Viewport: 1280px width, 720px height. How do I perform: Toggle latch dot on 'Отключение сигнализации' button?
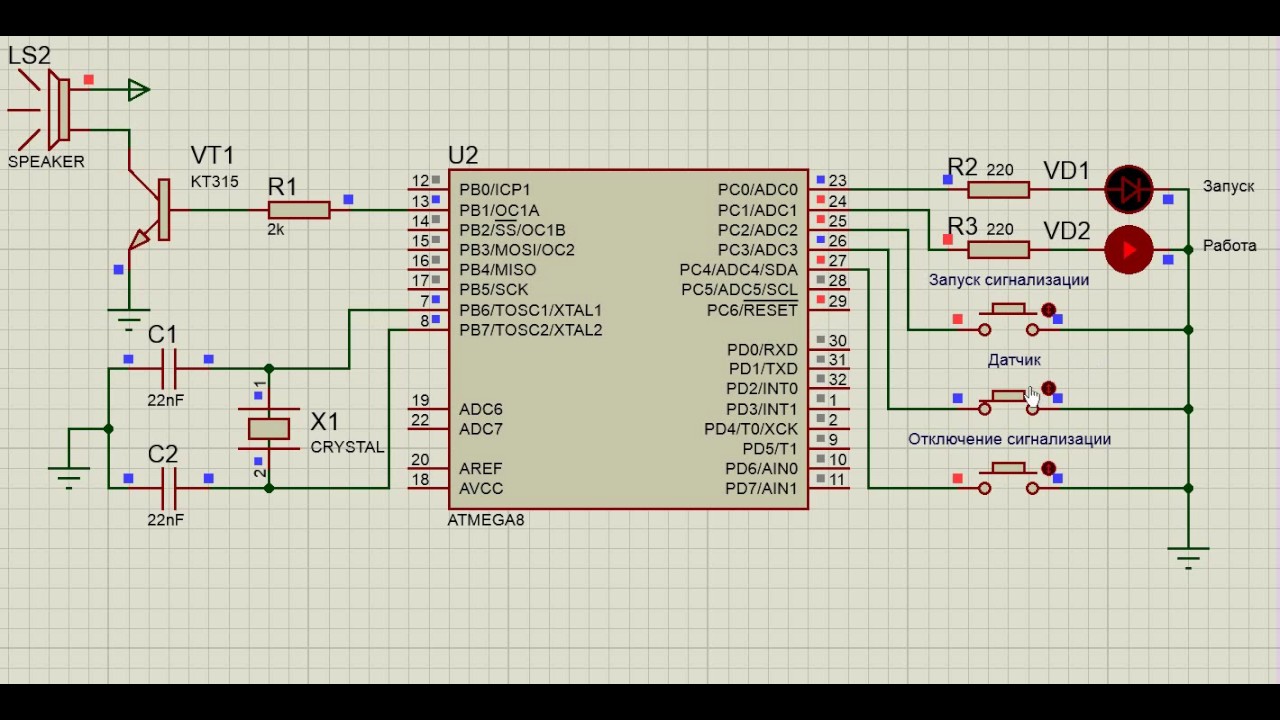[x=1048, y=468]
